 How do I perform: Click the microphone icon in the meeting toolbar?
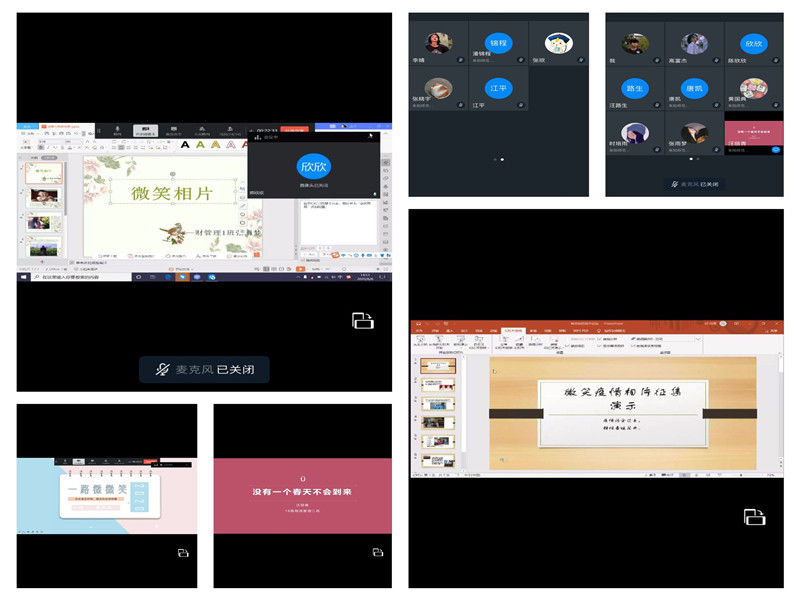click(x=118, y=130)
